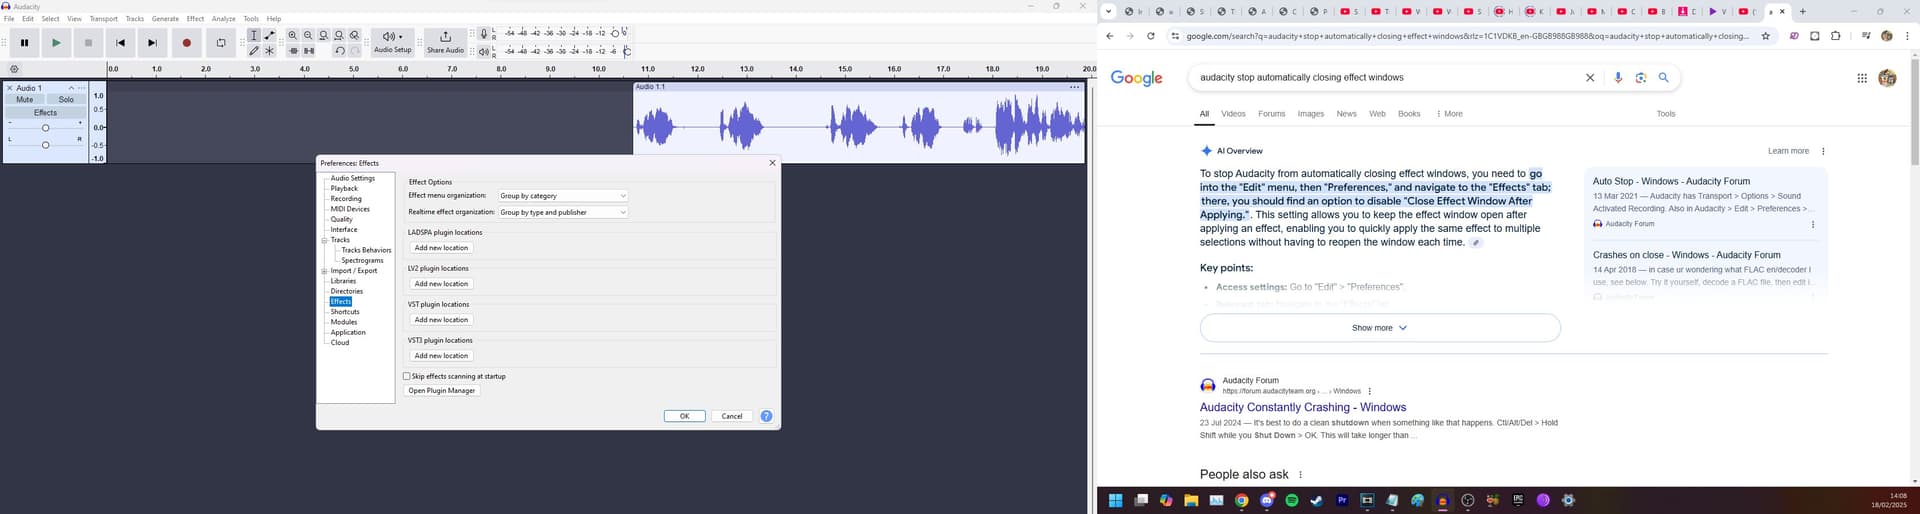Select the Envelope tool

pyautogui.click(x=269, y=35)
